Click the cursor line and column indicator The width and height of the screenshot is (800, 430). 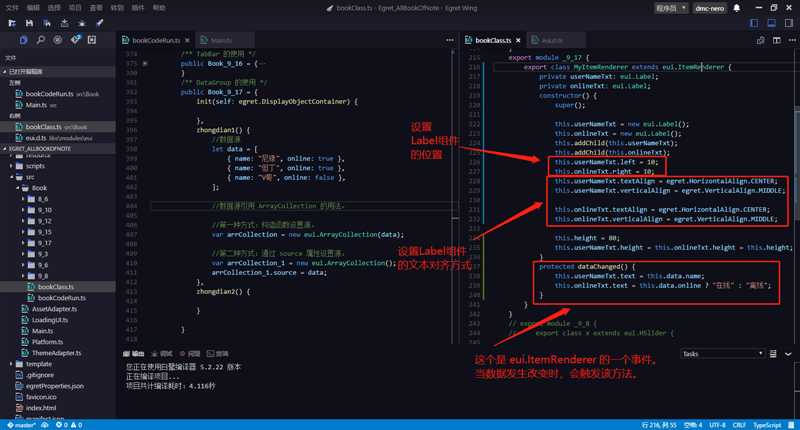[659, 425]
